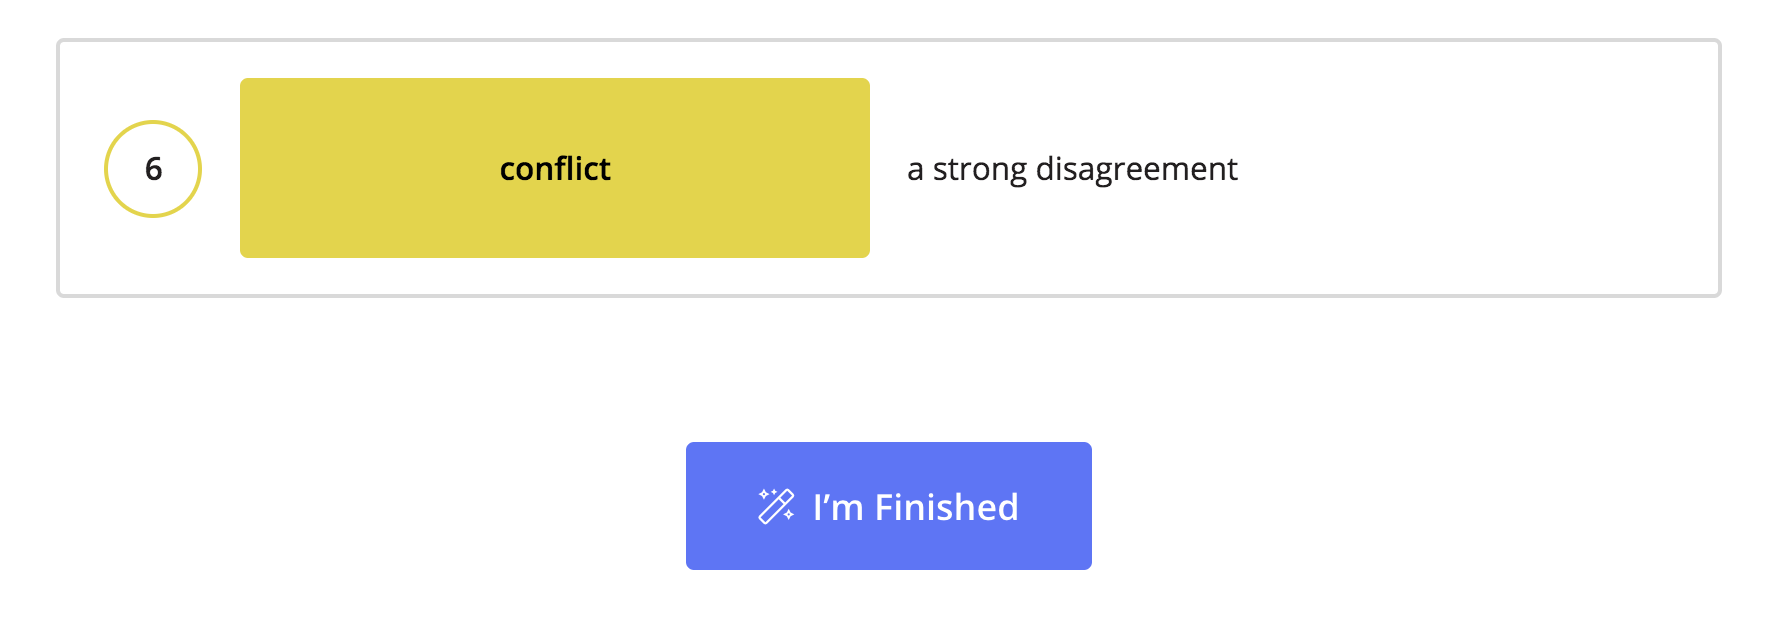Click the number 6 inside the circle

pyautogui.click(x=153, y=169)
